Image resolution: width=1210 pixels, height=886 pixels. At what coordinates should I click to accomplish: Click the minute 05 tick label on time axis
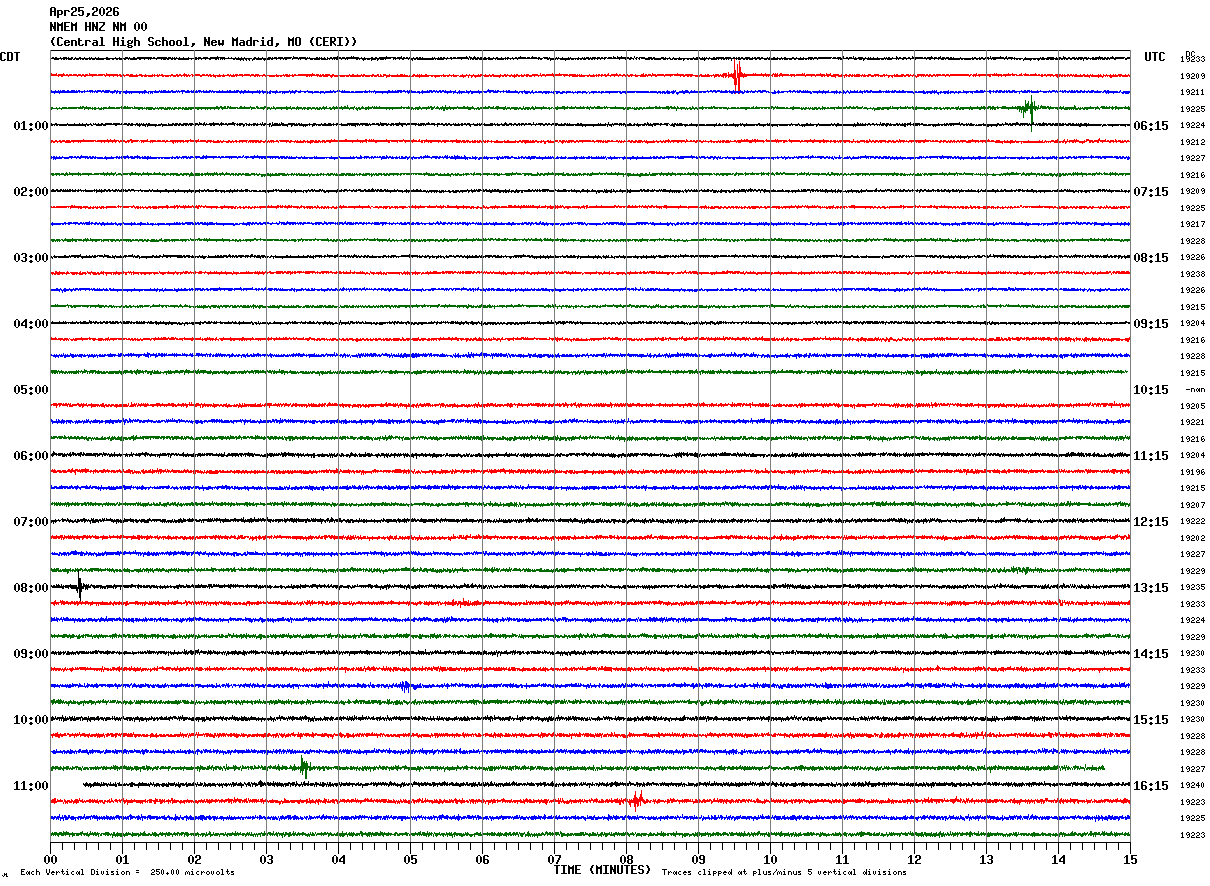point(410,859)
